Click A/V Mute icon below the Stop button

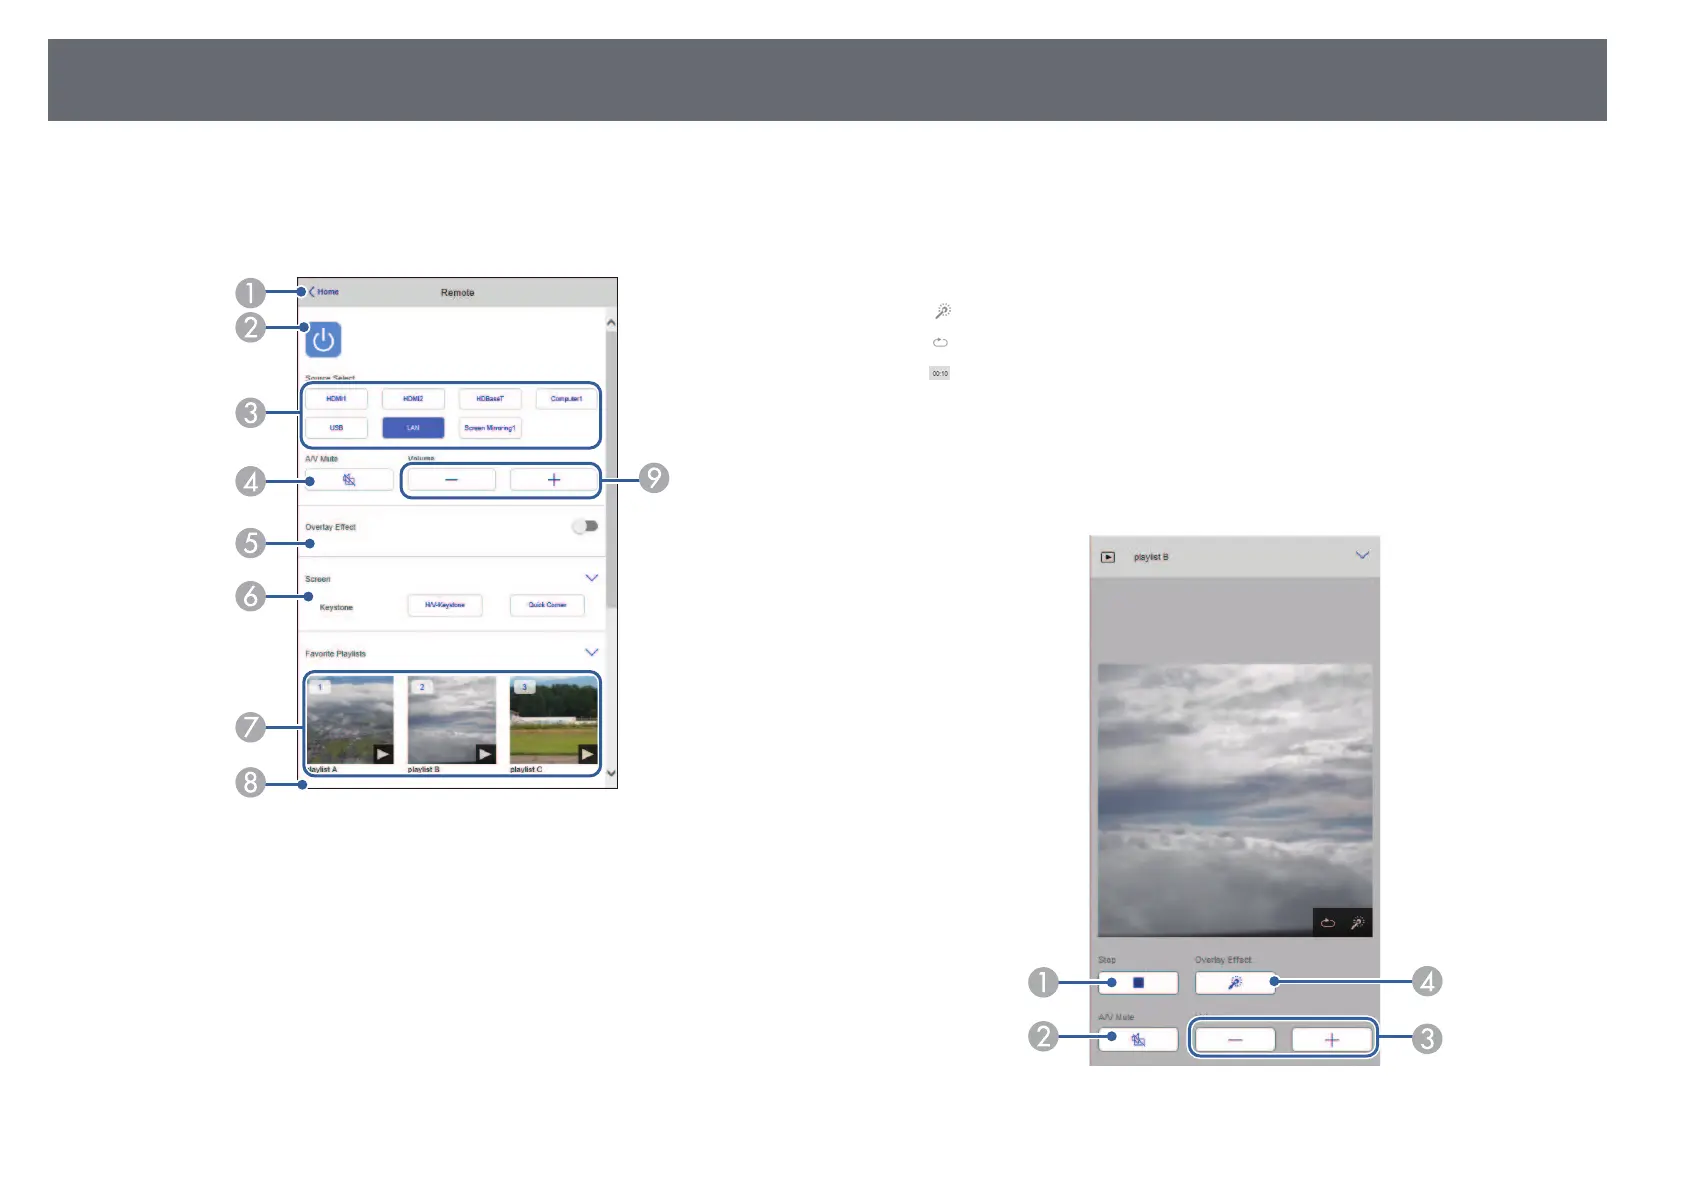click(1138, 1040)
